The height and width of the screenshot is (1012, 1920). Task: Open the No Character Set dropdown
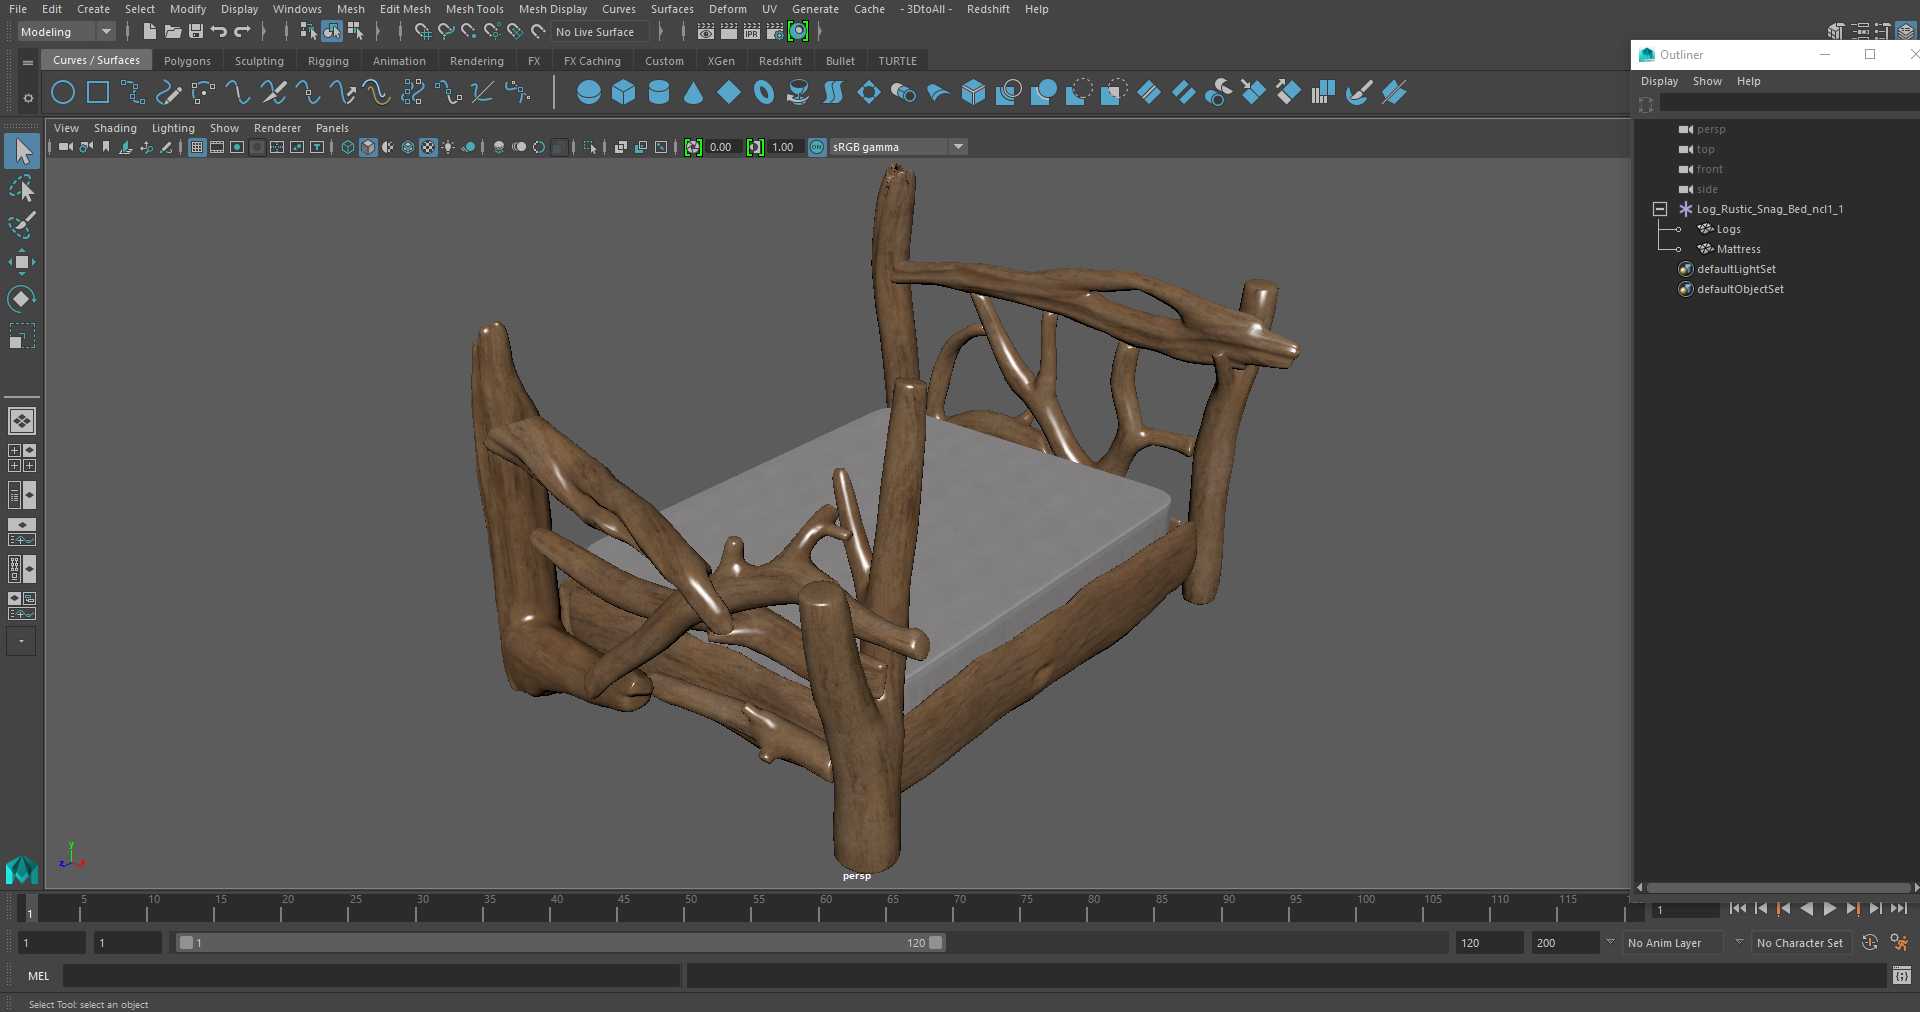(1800, 943)
